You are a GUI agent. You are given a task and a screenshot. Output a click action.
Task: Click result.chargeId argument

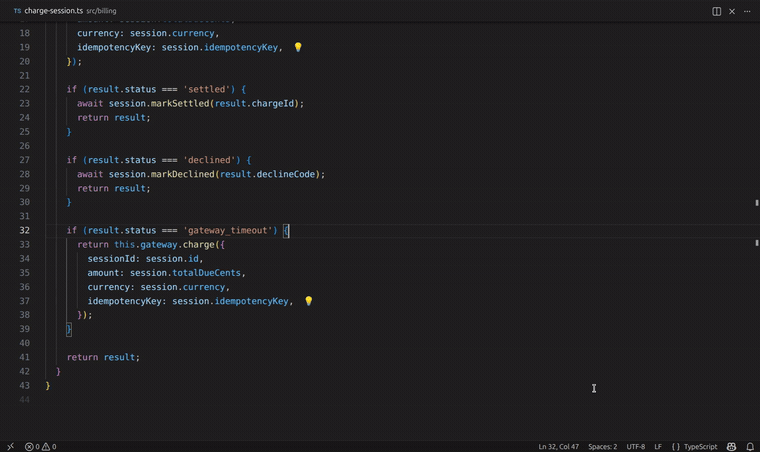tap(254, 103)
